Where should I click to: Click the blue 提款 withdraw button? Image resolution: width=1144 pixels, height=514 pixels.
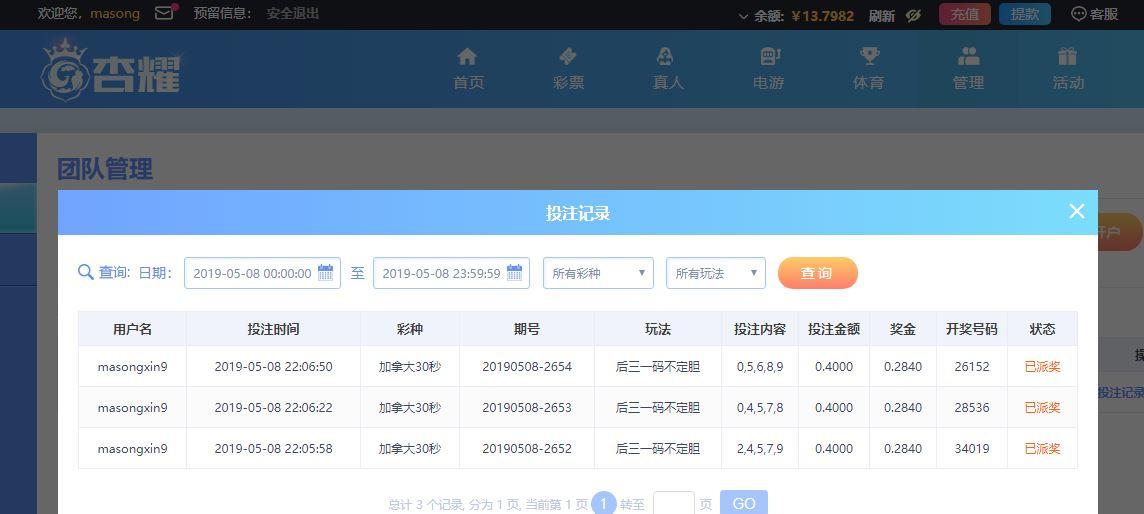point(1024,14)
